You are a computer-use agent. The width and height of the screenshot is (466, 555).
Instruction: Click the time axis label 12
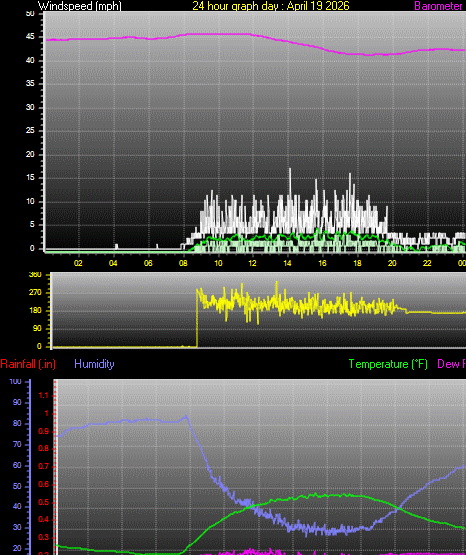(x=252, y=263)
